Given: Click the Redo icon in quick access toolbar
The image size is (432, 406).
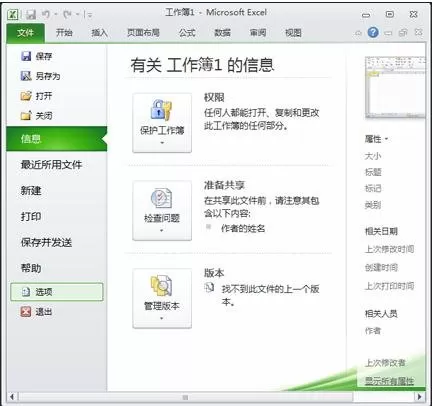Looking at the screenshot, I should pyautogui.click(x=67, y=14).
